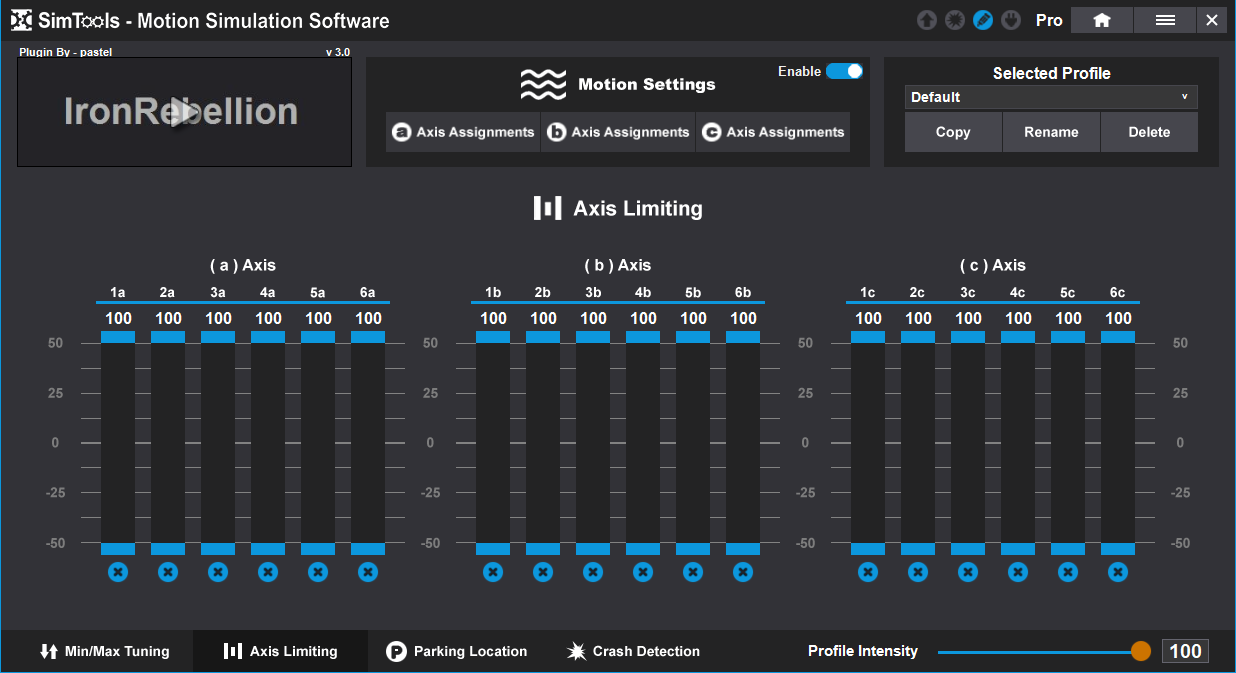Reset axis 4b with its X icon
The height and width of the screenshot is (673, 1236).
tap(643, 572)
